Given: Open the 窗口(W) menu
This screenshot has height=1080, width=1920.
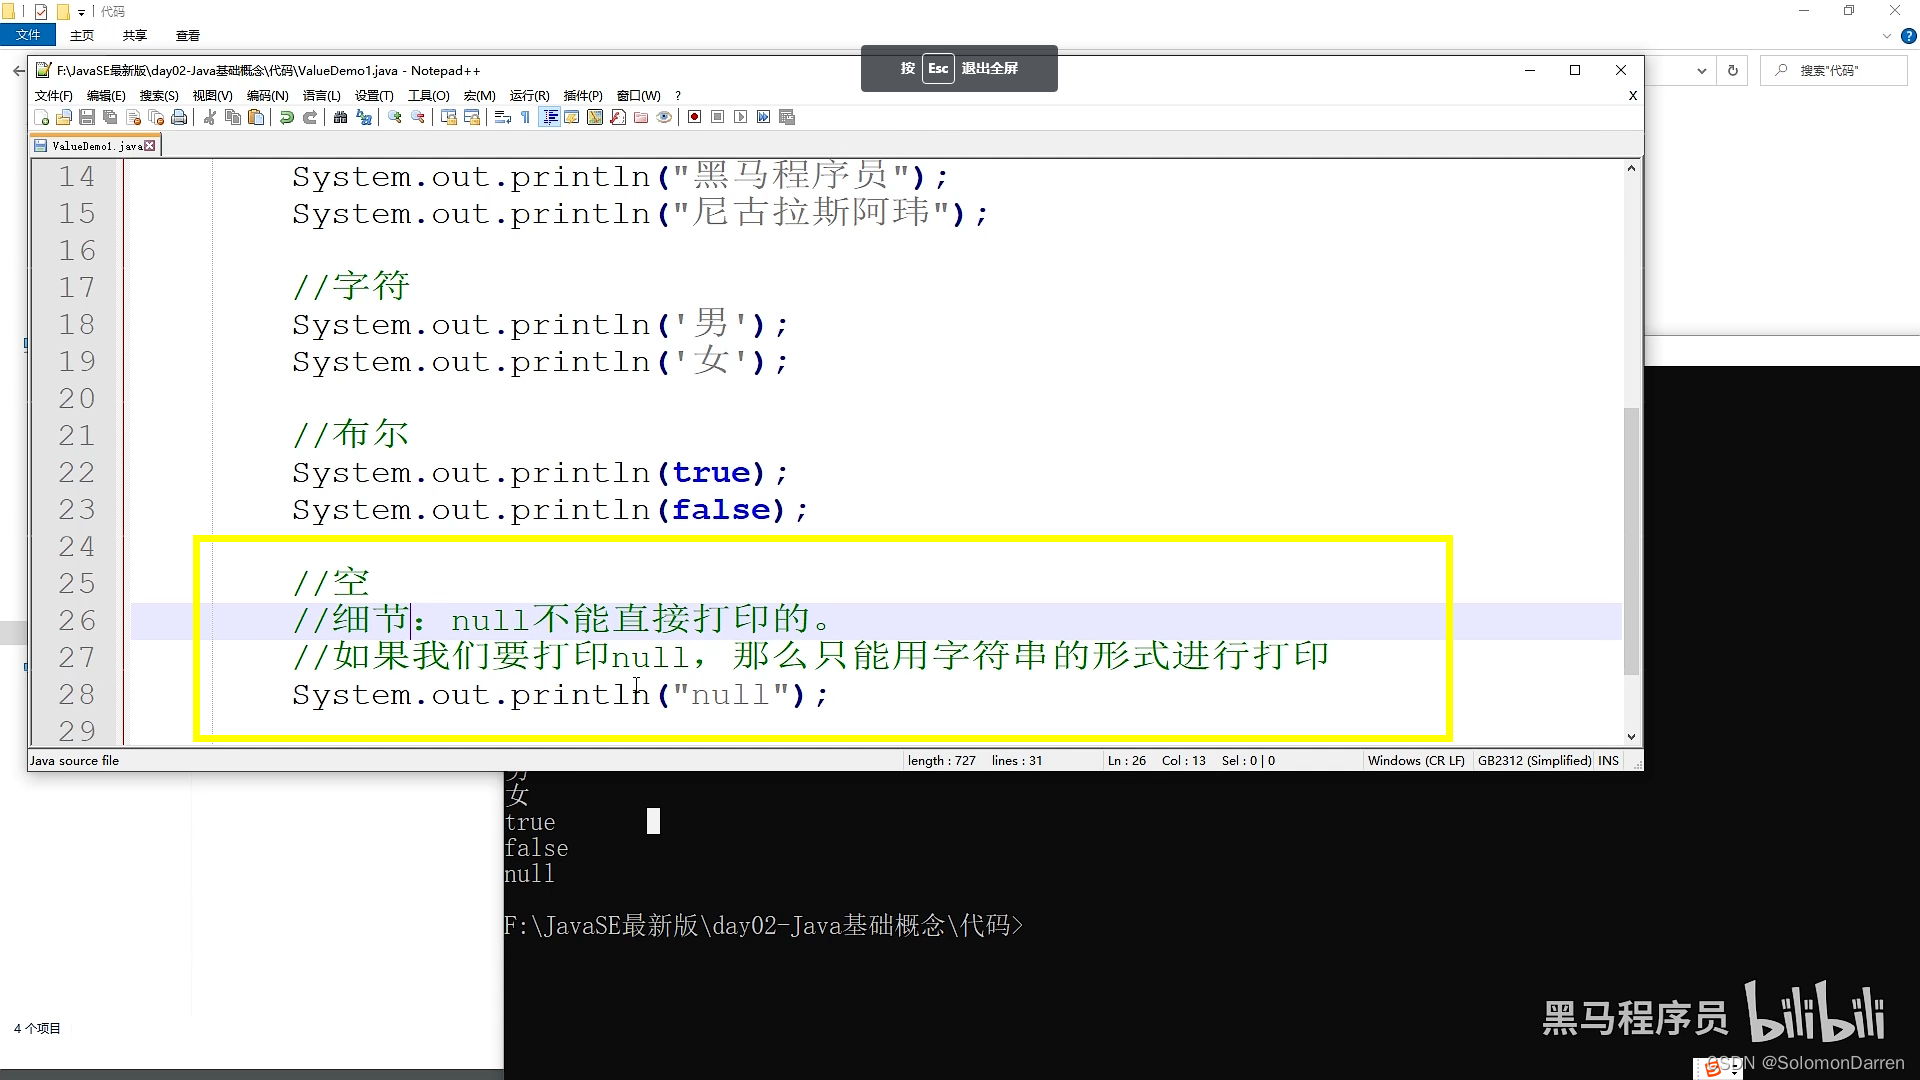Looking at the screenshot, I should (638, 96).
